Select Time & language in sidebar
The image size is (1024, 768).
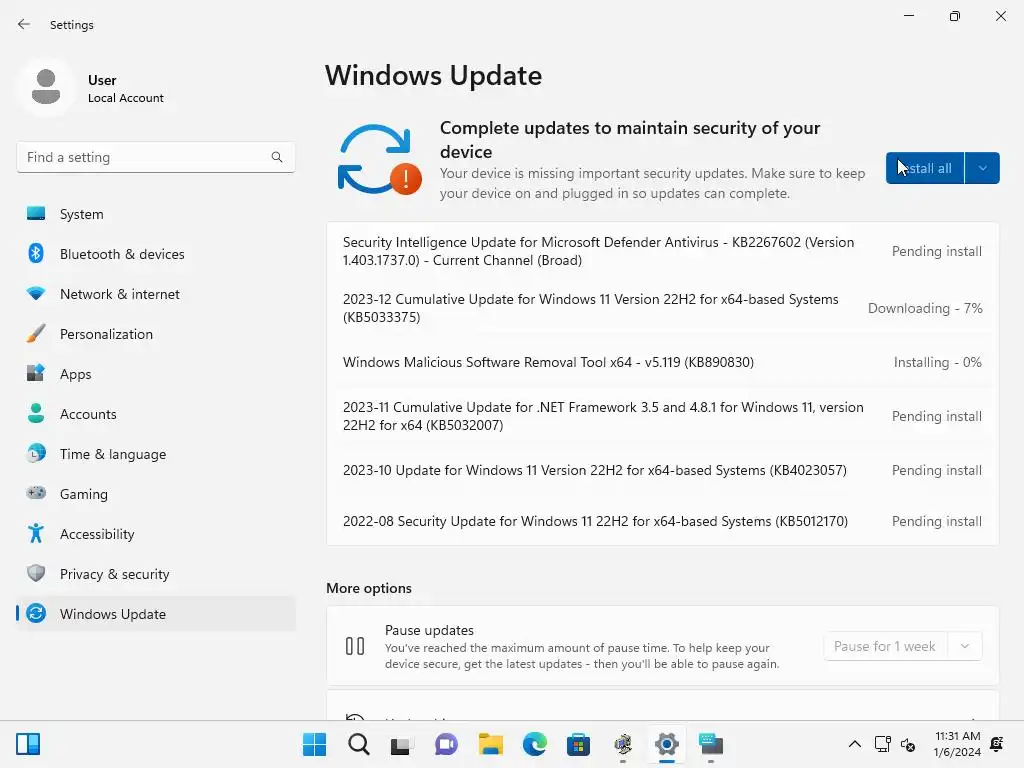[x=156, y=454]
